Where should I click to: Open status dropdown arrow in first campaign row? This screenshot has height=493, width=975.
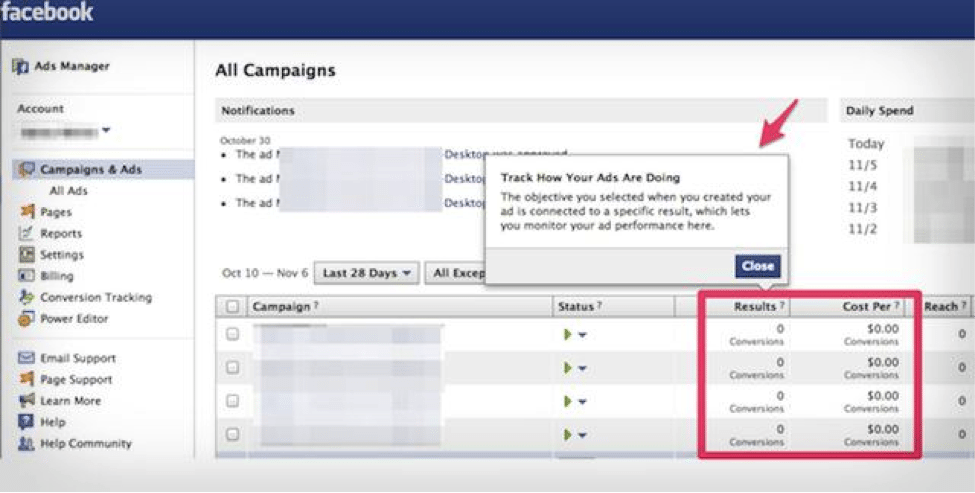(x=582, y=335)
